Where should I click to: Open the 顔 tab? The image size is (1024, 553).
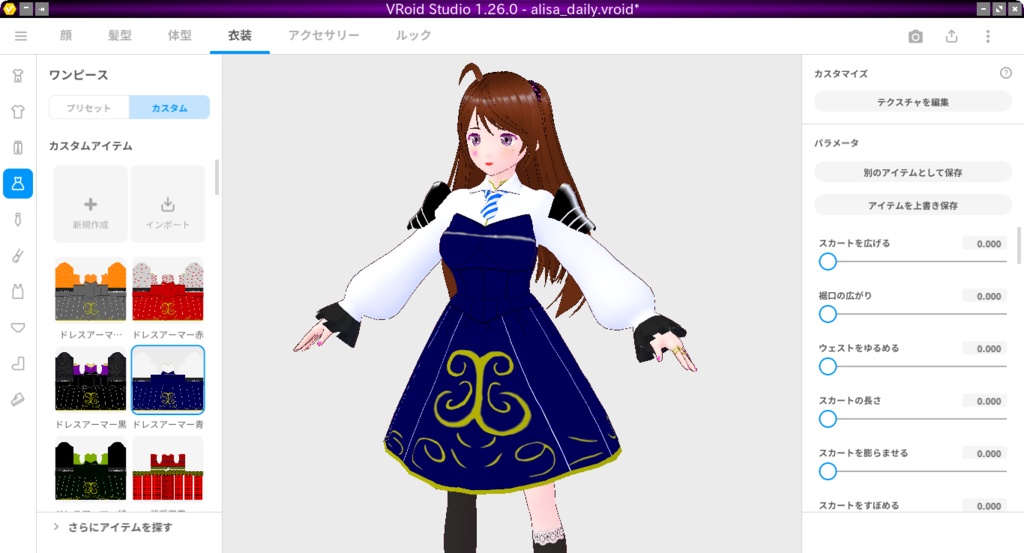click(x=66, y=35)
